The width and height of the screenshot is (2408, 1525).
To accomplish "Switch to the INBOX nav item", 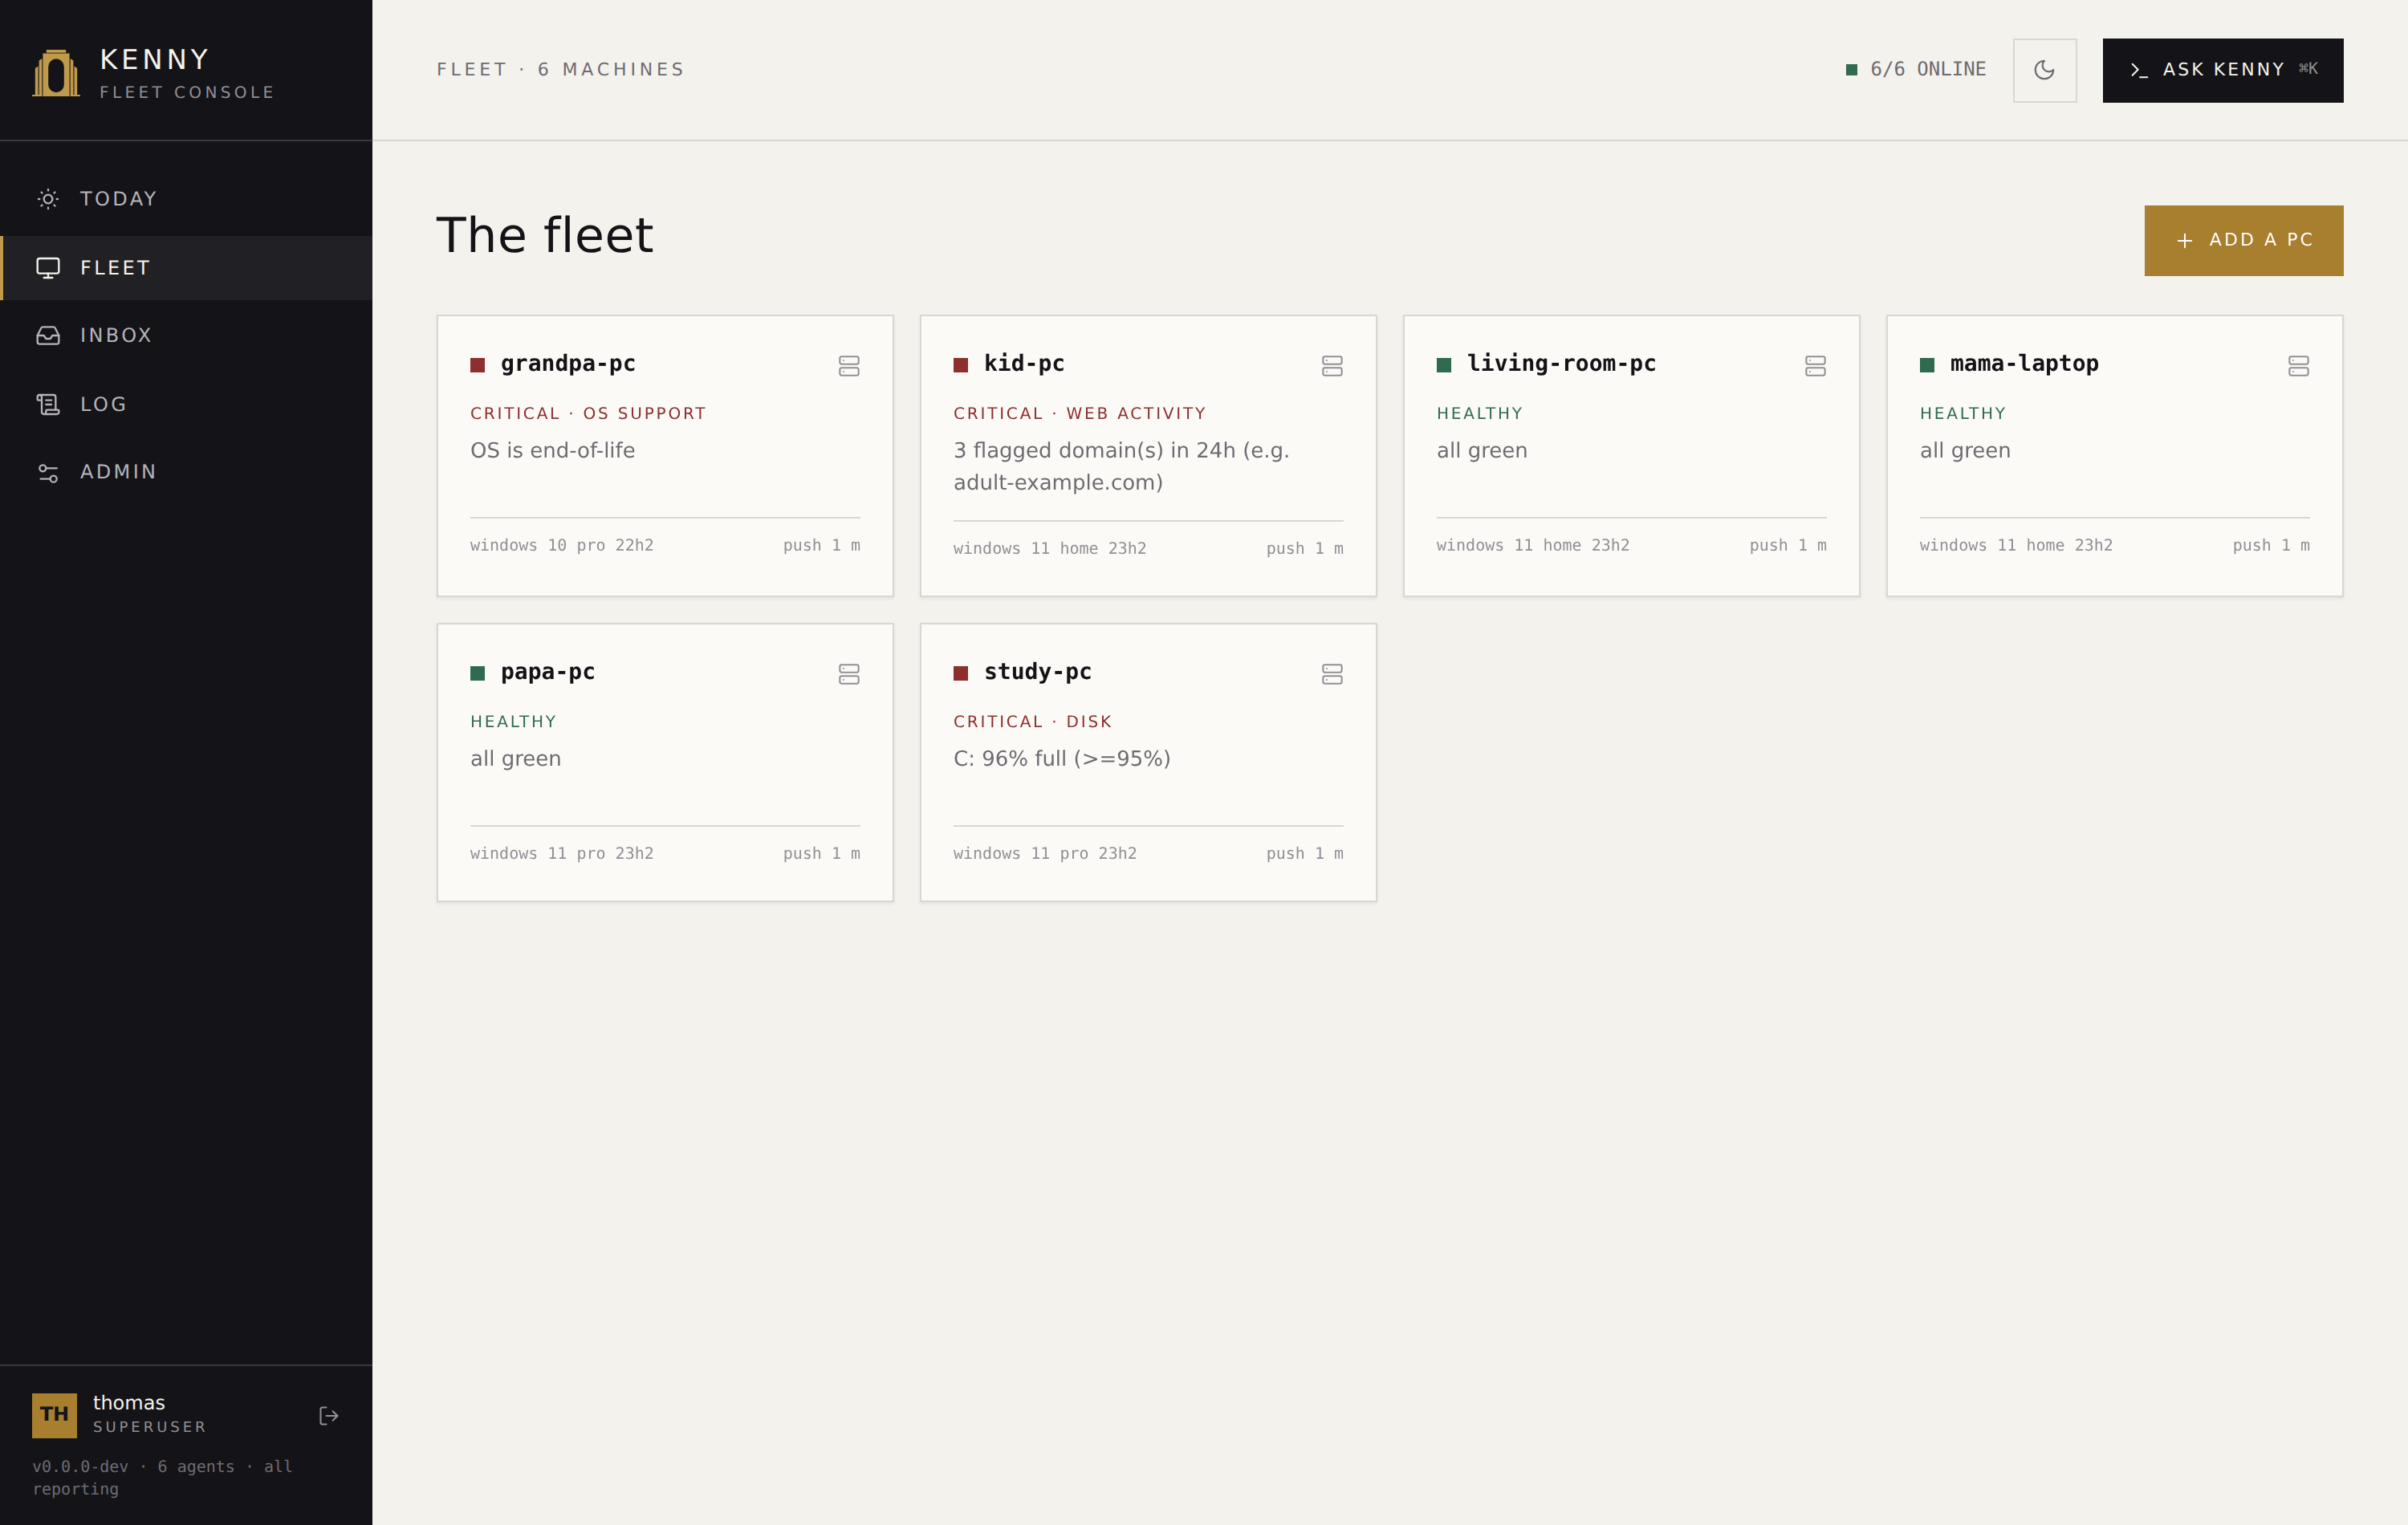I will click(x=186, y=335).
